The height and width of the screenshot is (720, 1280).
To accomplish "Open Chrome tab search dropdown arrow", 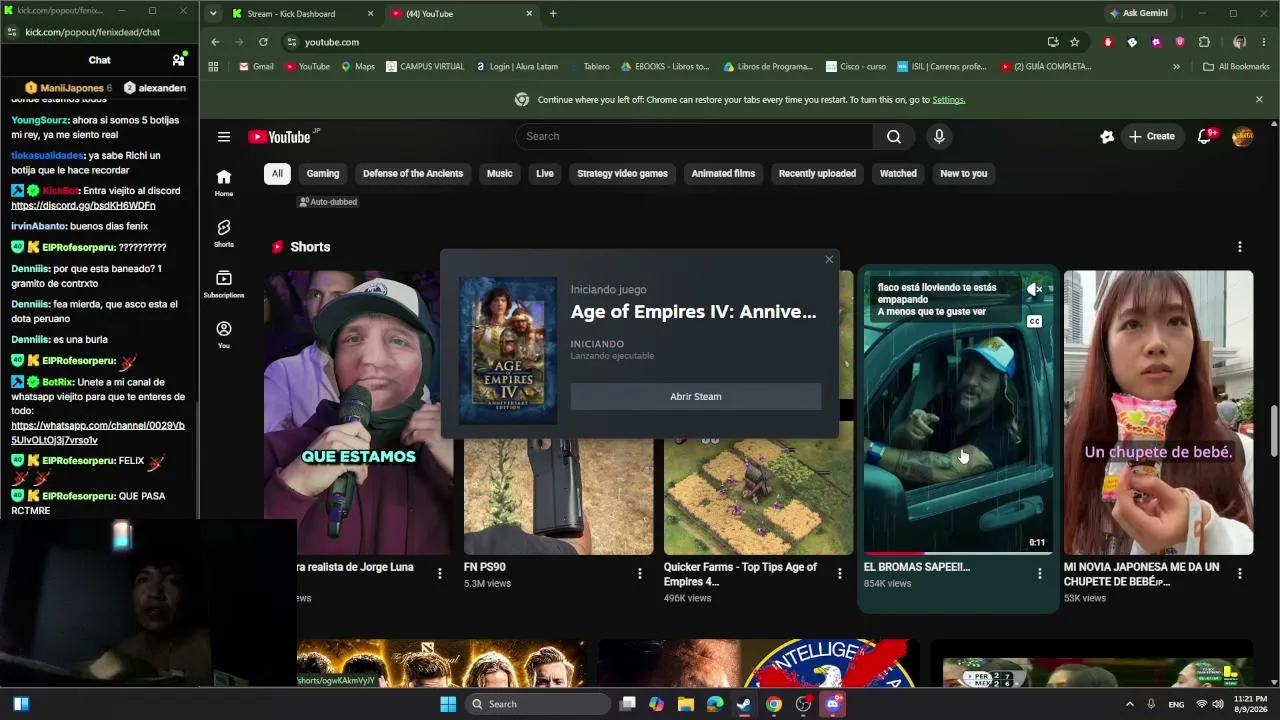I will (x=212, y=14).
